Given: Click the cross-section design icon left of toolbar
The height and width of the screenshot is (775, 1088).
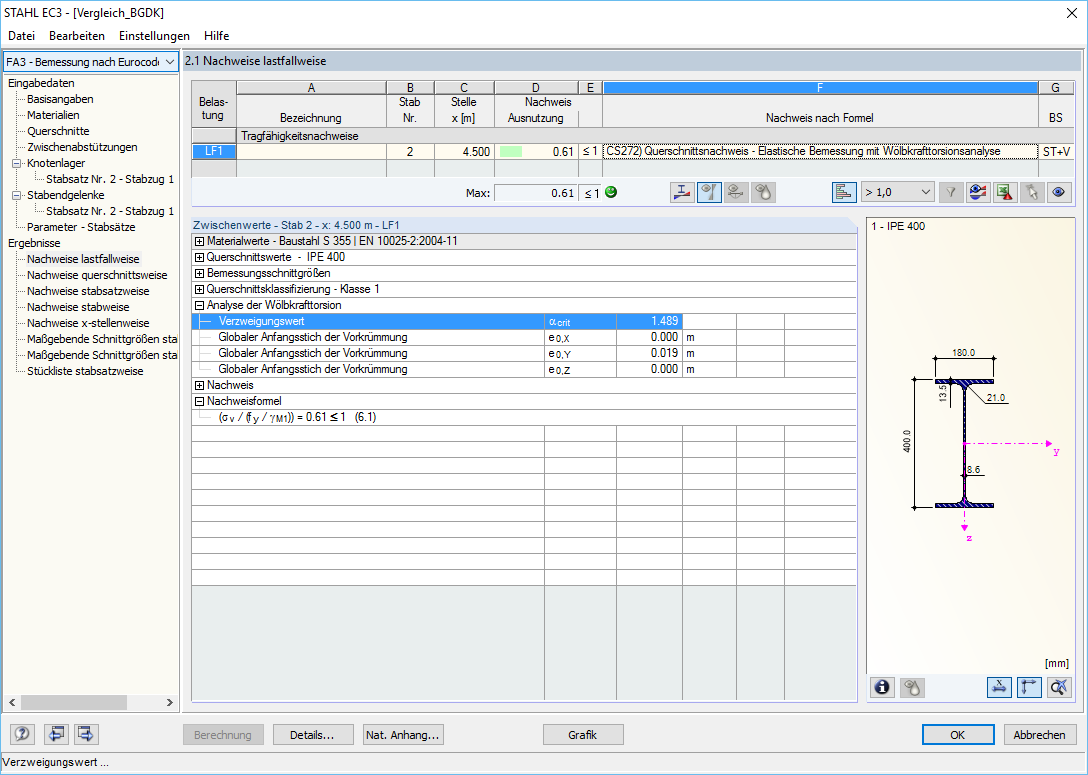Looking at the screenshot, I should (683, 192).
